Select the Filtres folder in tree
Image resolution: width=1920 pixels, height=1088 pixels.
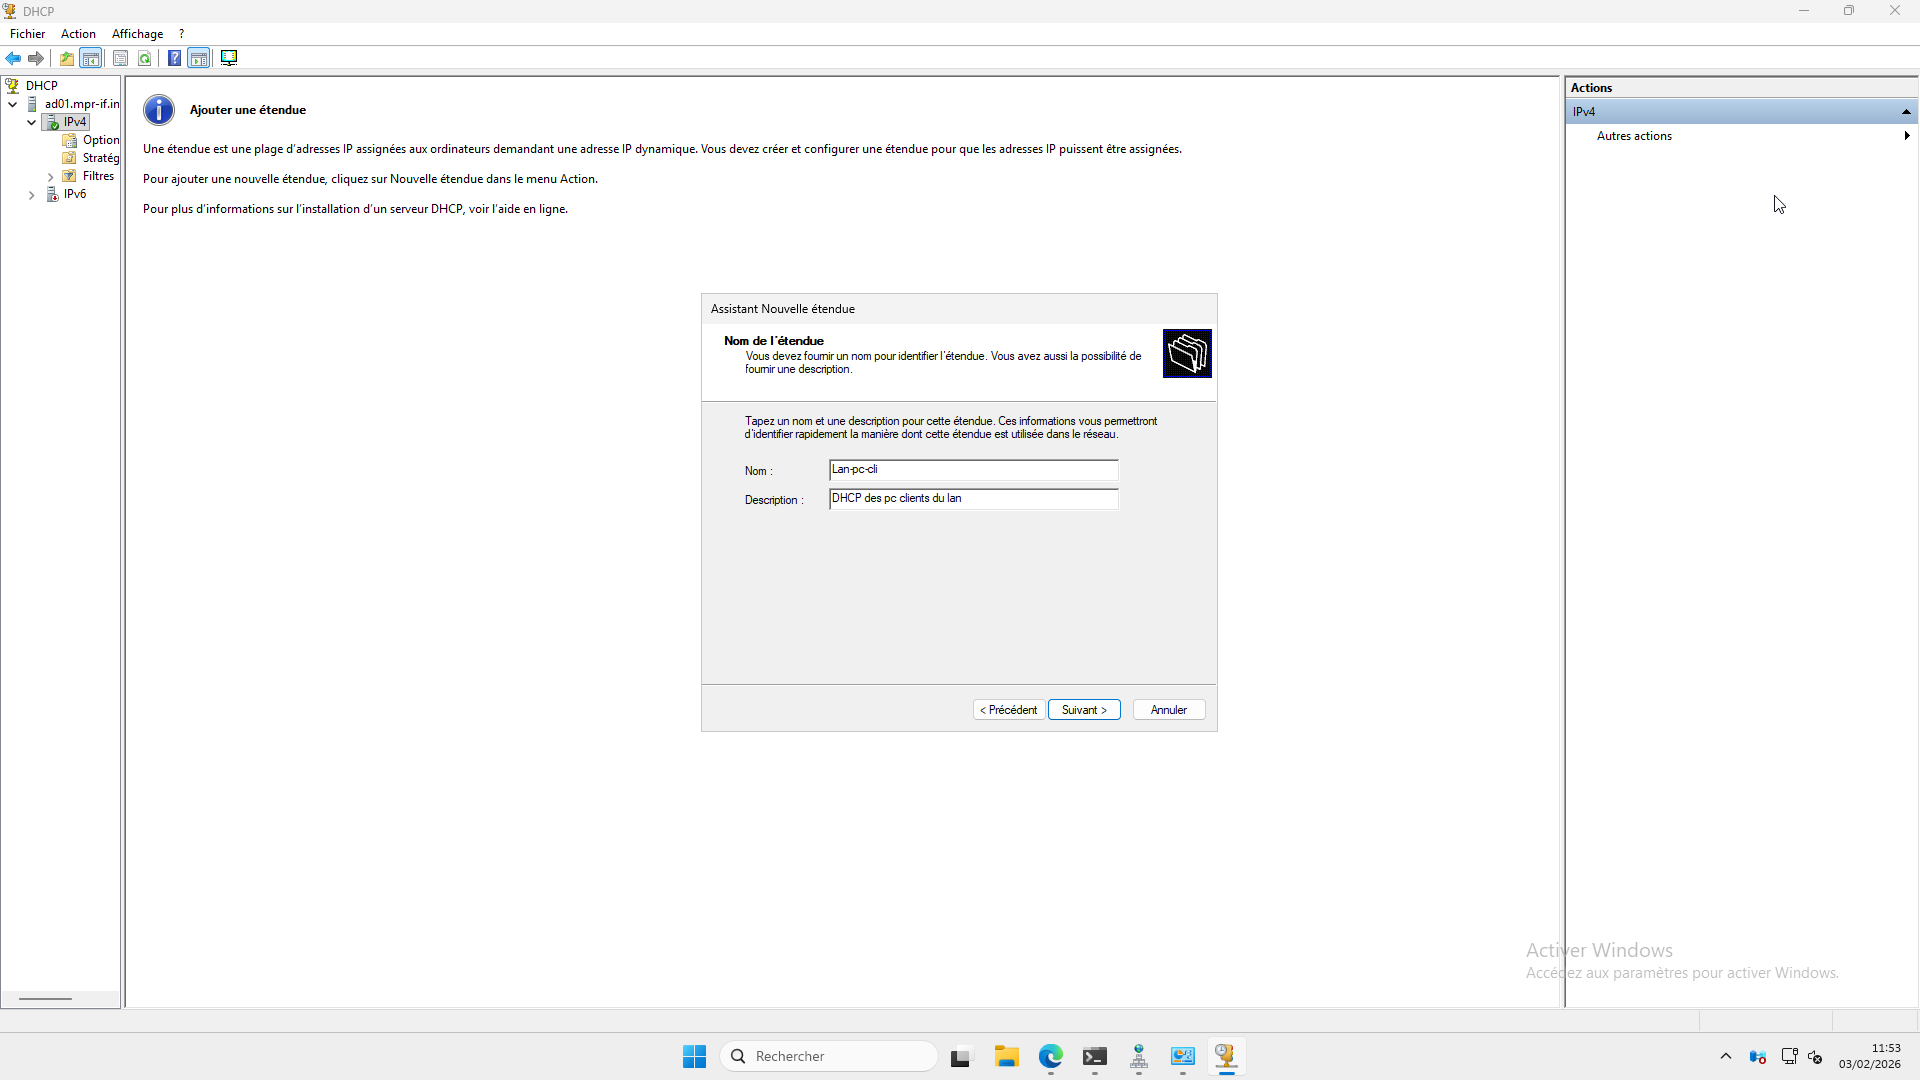coord(98,176)
